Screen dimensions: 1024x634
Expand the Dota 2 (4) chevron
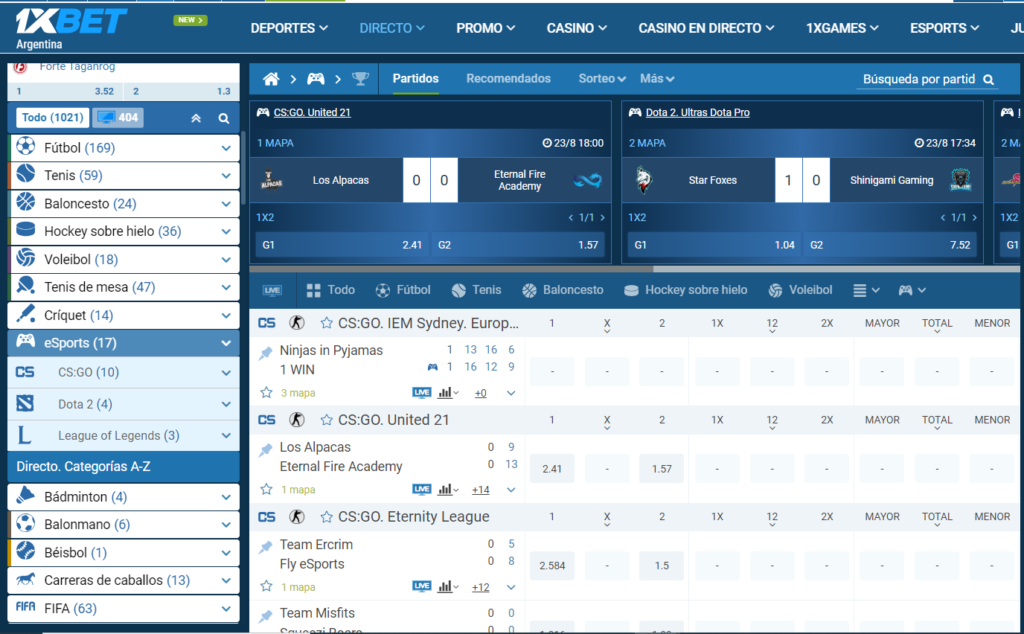coord(226,404)
